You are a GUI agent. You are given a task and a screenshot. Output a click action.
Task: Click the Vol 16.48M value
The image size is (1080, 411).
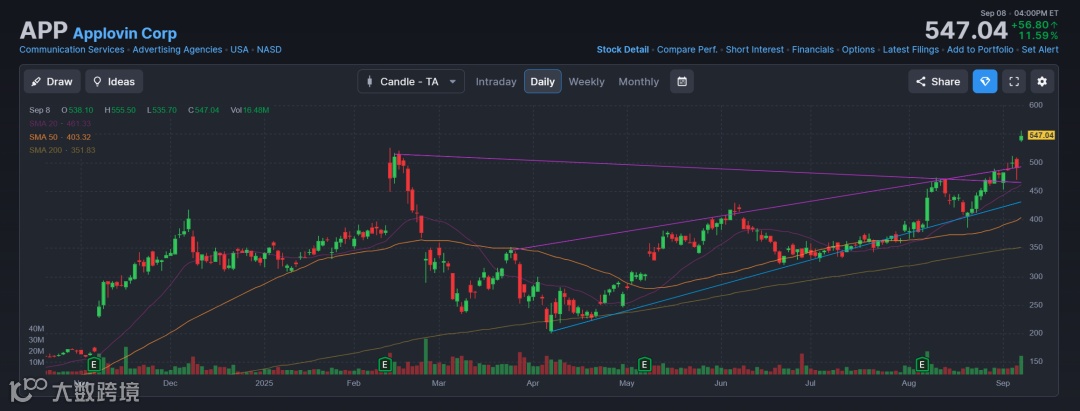click(249, 110)
